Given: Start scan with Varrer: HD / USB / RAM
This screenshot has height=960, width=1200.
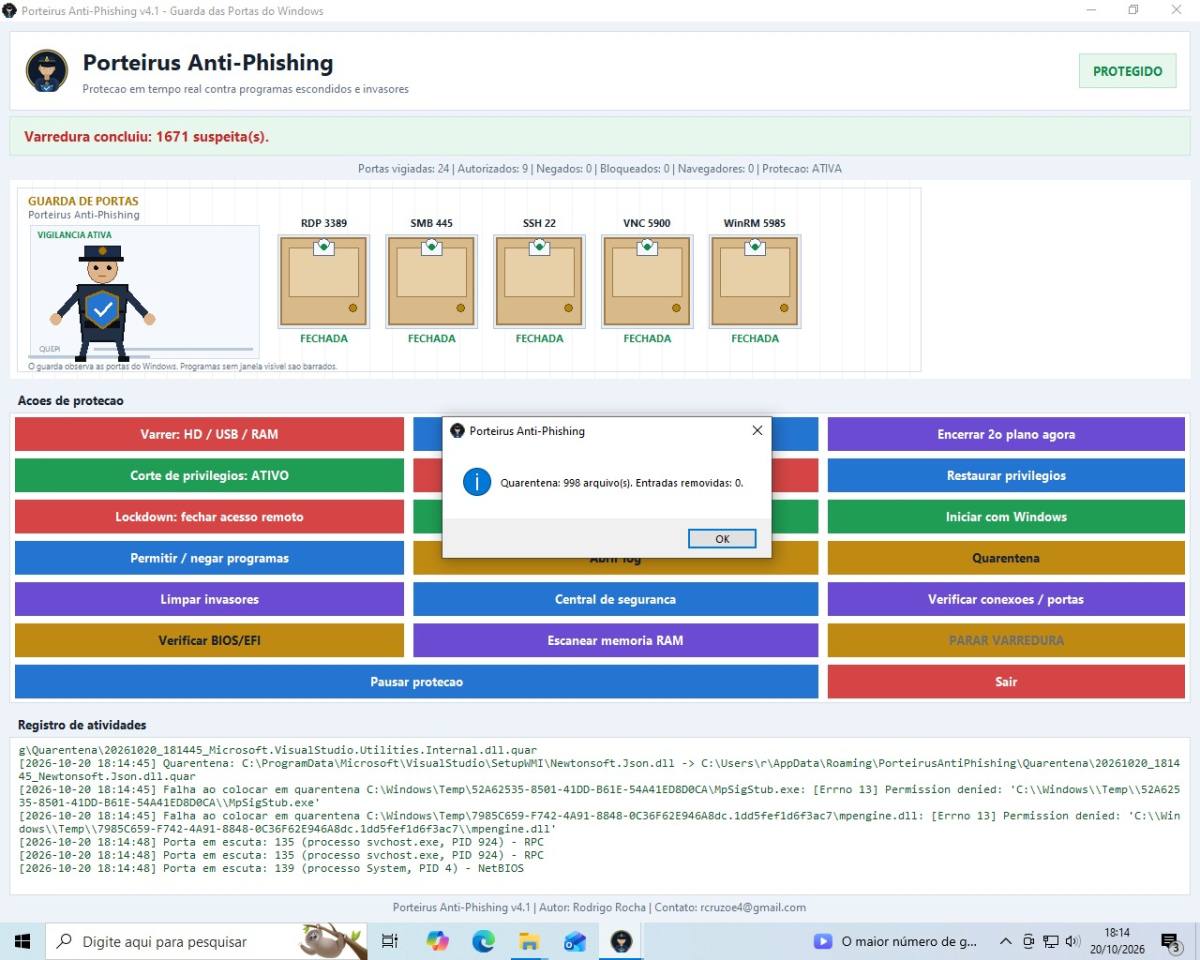Looking at the screenshot, I should point(209,434).
